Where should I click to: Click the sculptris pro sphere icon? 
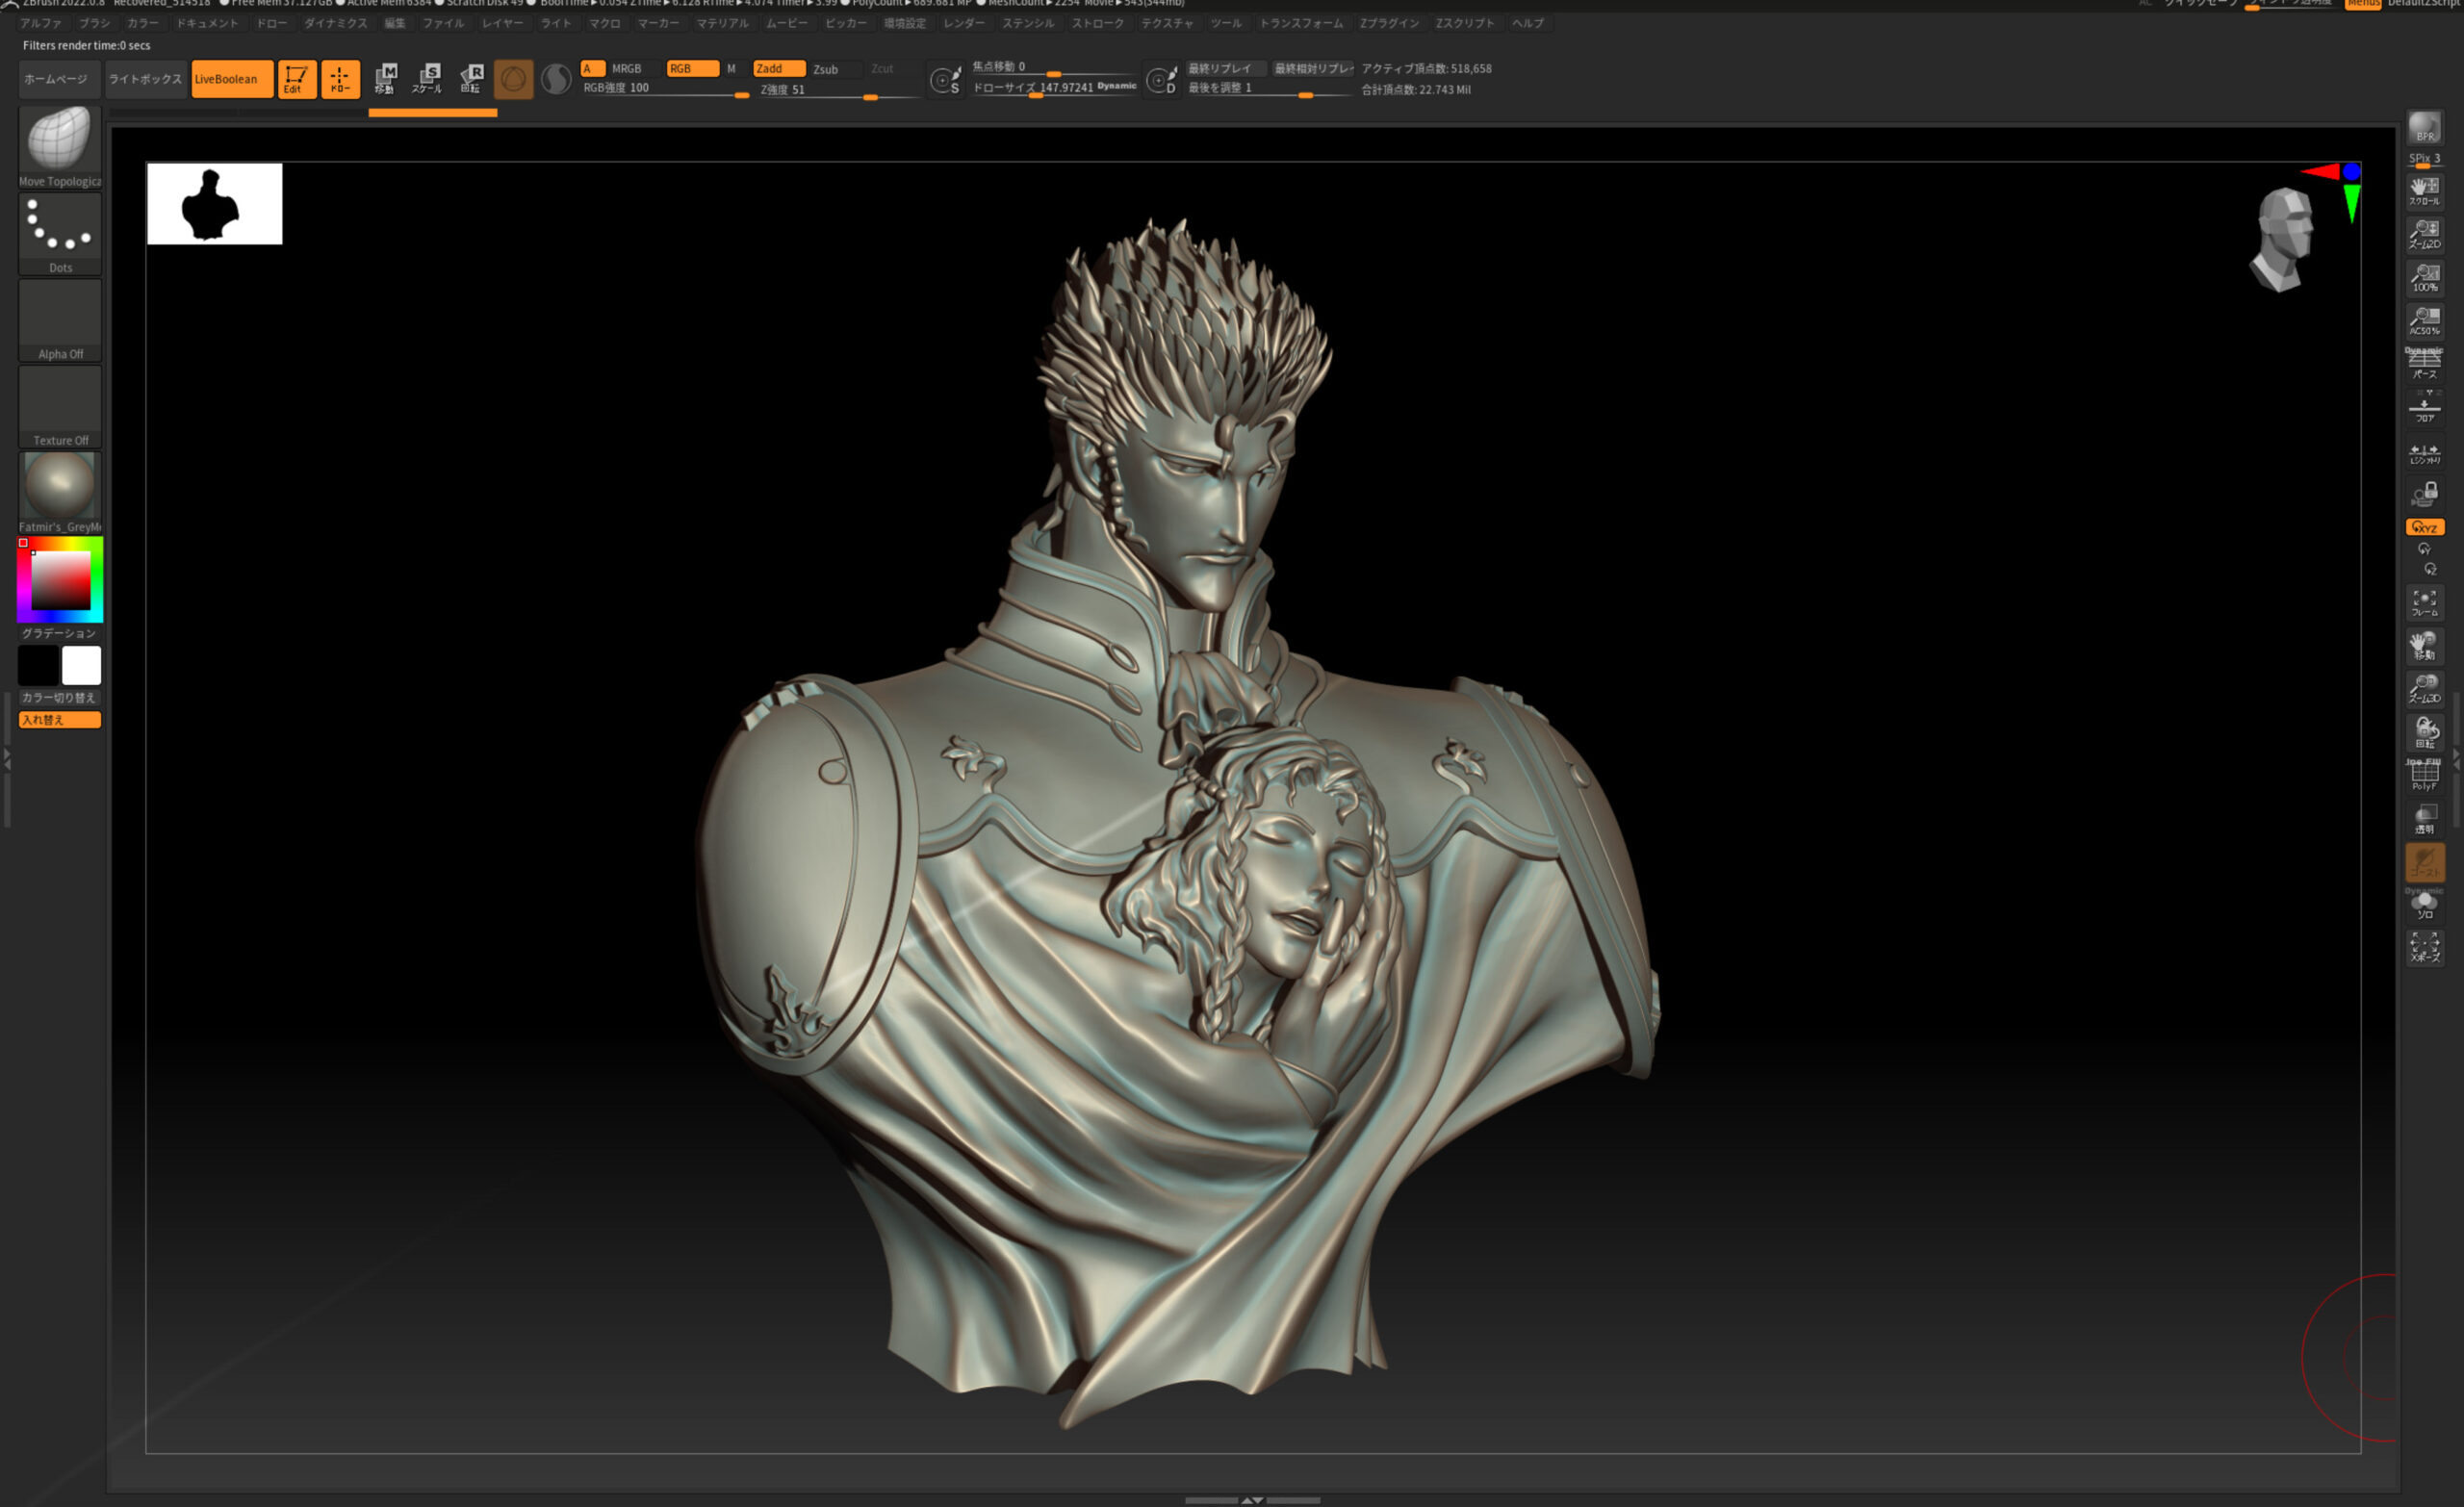click(556, 79)
